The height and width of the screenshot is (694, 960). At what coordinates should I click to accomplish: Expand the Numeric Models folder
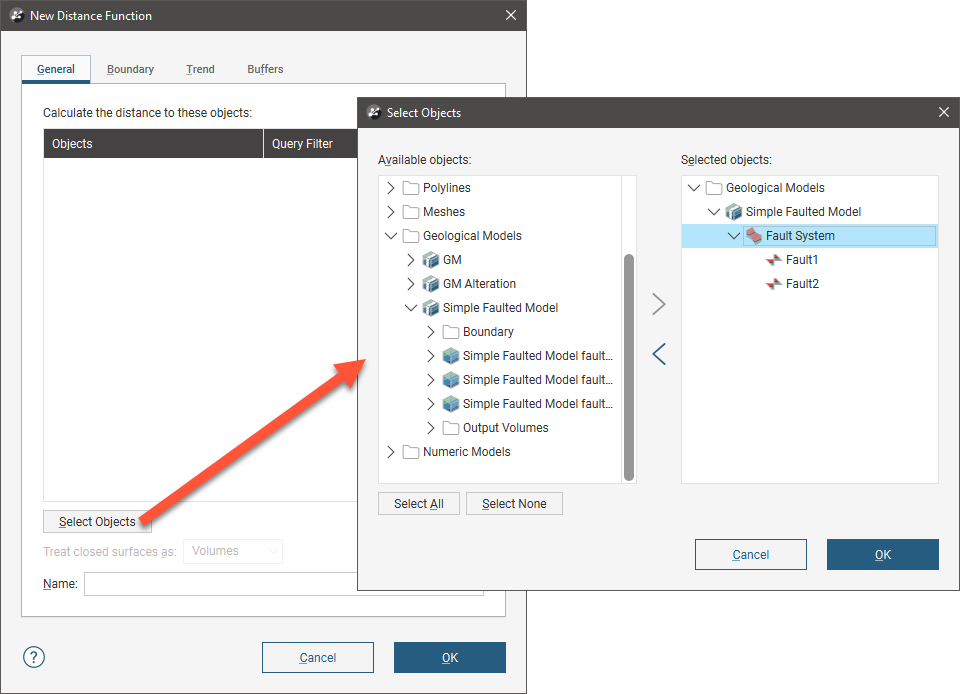tap(390, 452)
